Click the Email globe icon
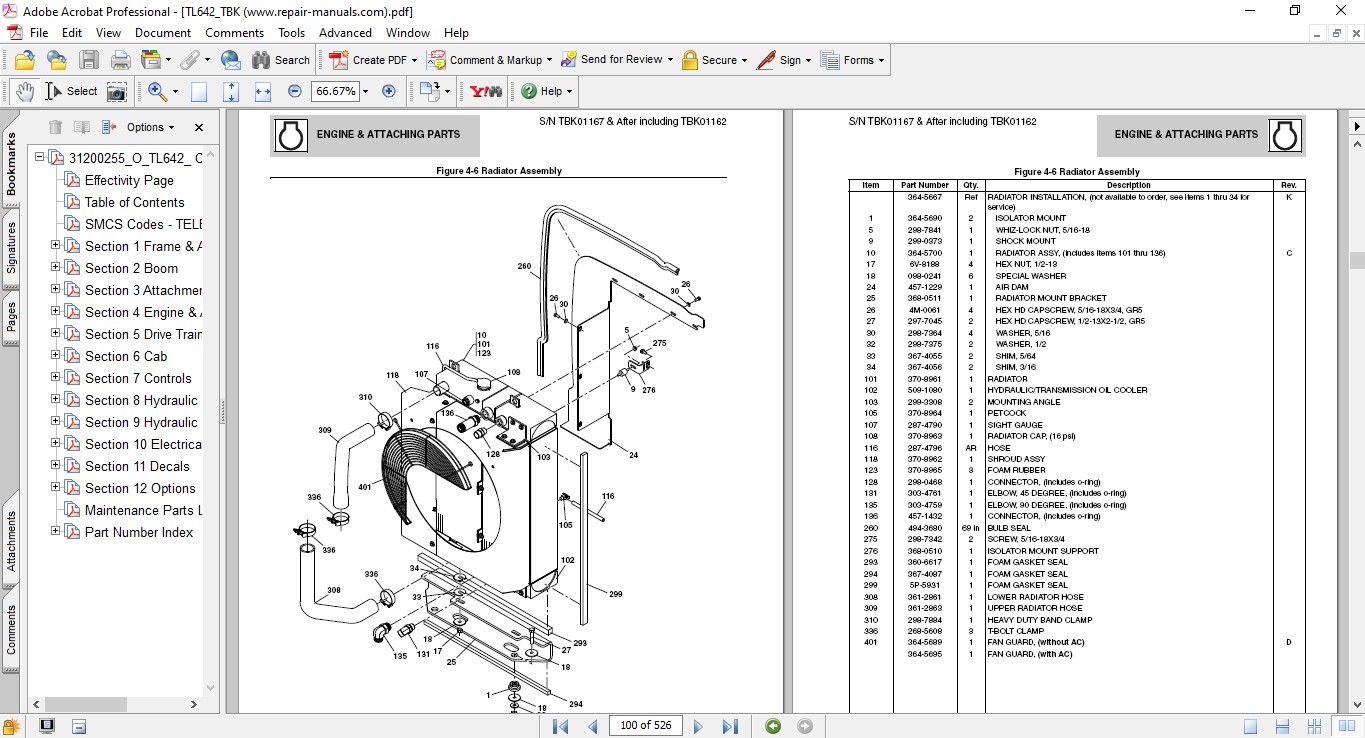The width and height of the screenshot is (1365, 738). pos(230,60)
